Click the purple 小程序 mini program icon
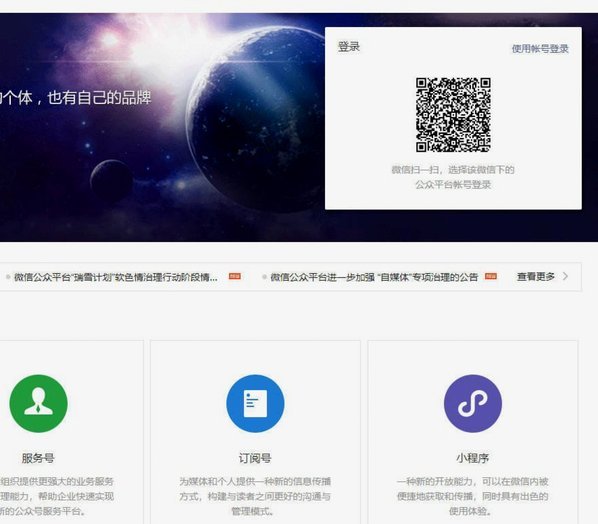598x524 pixels. click(473, 403)
